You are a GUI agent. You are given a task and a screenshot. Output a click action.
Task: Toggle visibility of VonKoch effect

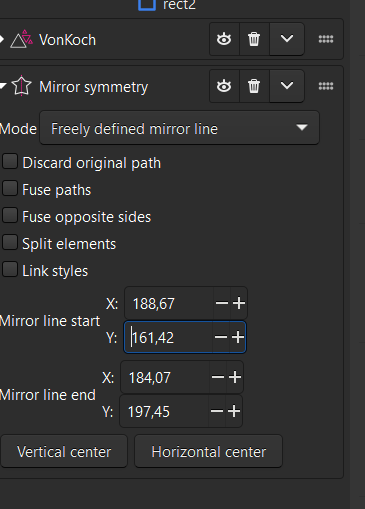pyautogui.click(x=224, y=39)
